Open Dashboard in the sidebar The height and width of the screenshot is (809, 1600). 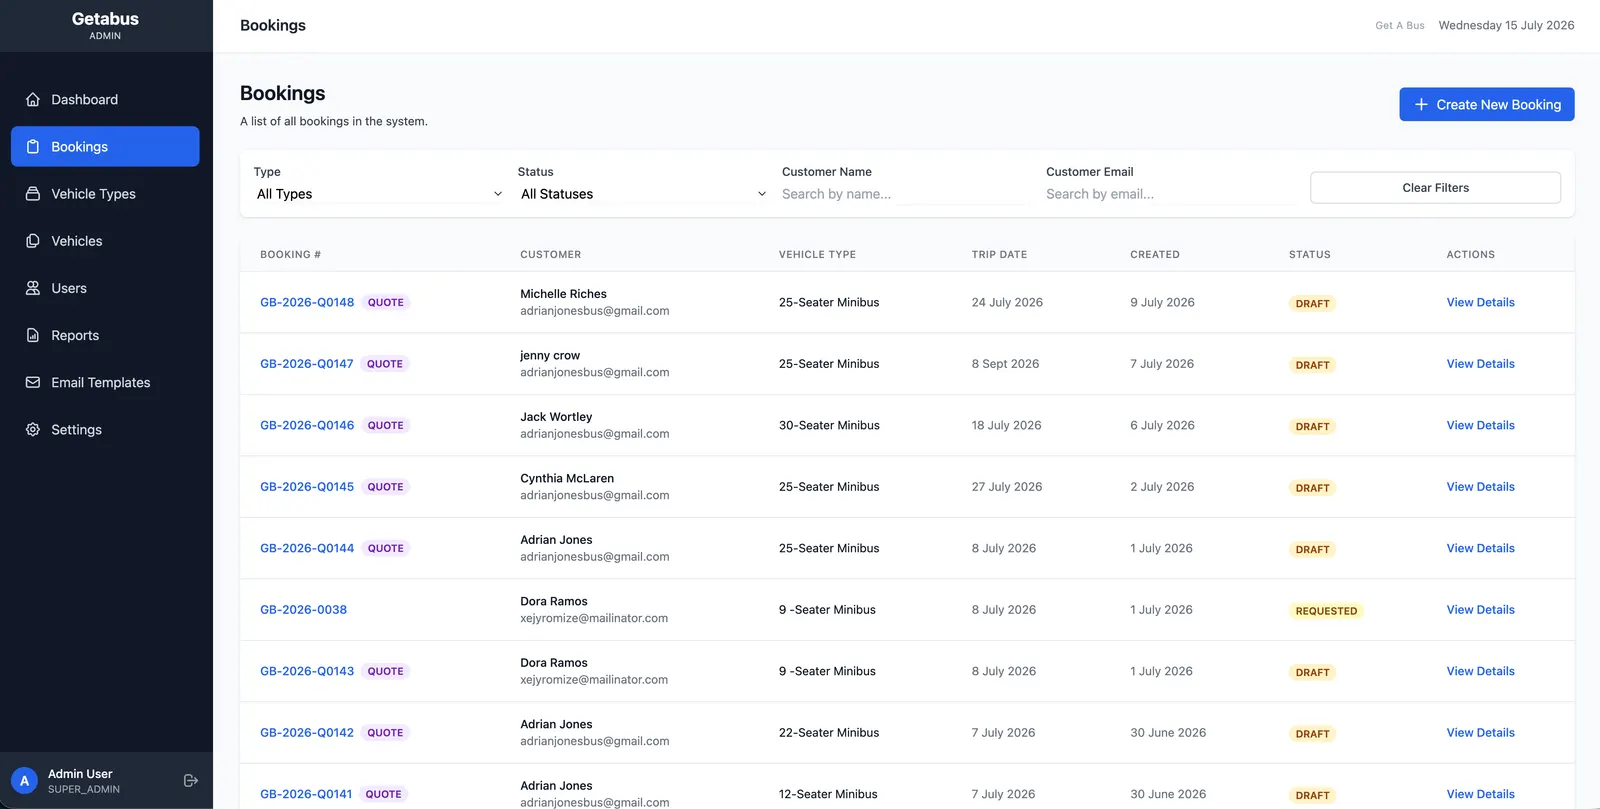[105, 100]
